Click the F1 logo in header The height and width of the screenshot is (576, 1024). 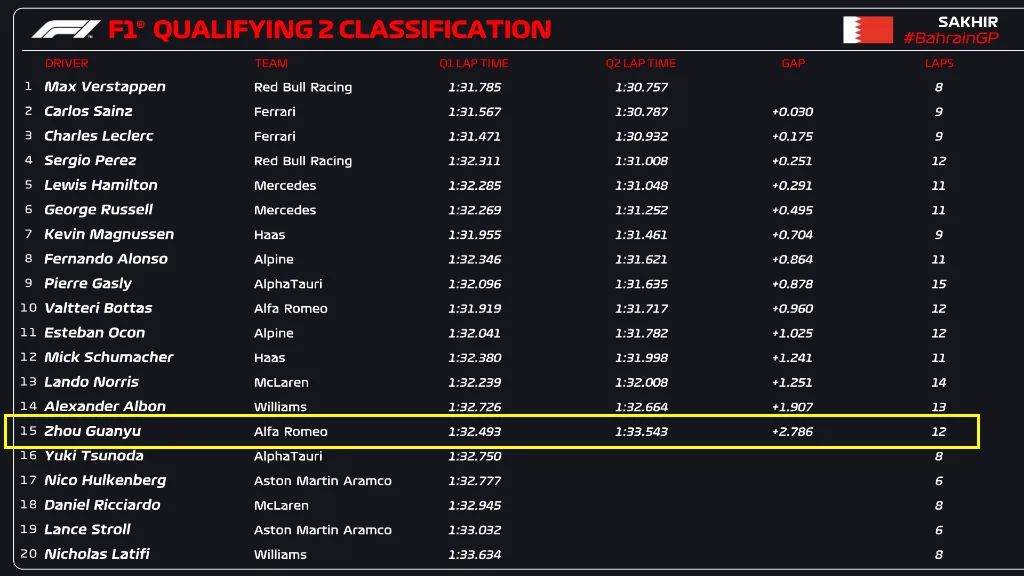(65, 29)
